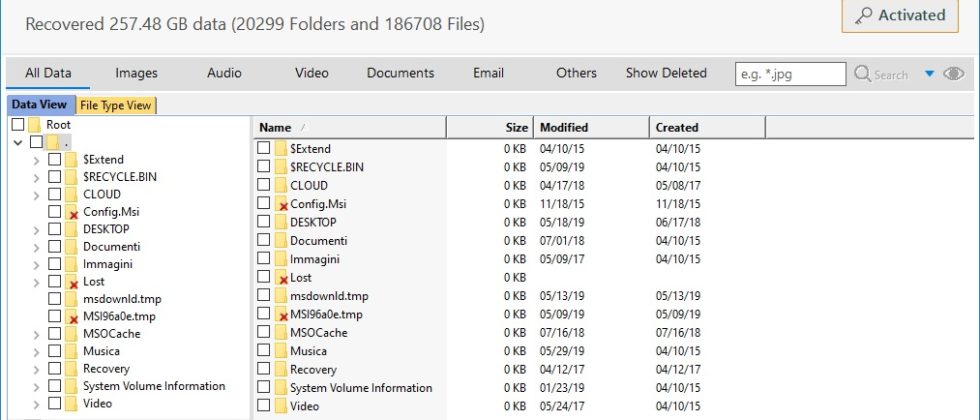Open the search options dropdown arrow

[x=929, y=73]
